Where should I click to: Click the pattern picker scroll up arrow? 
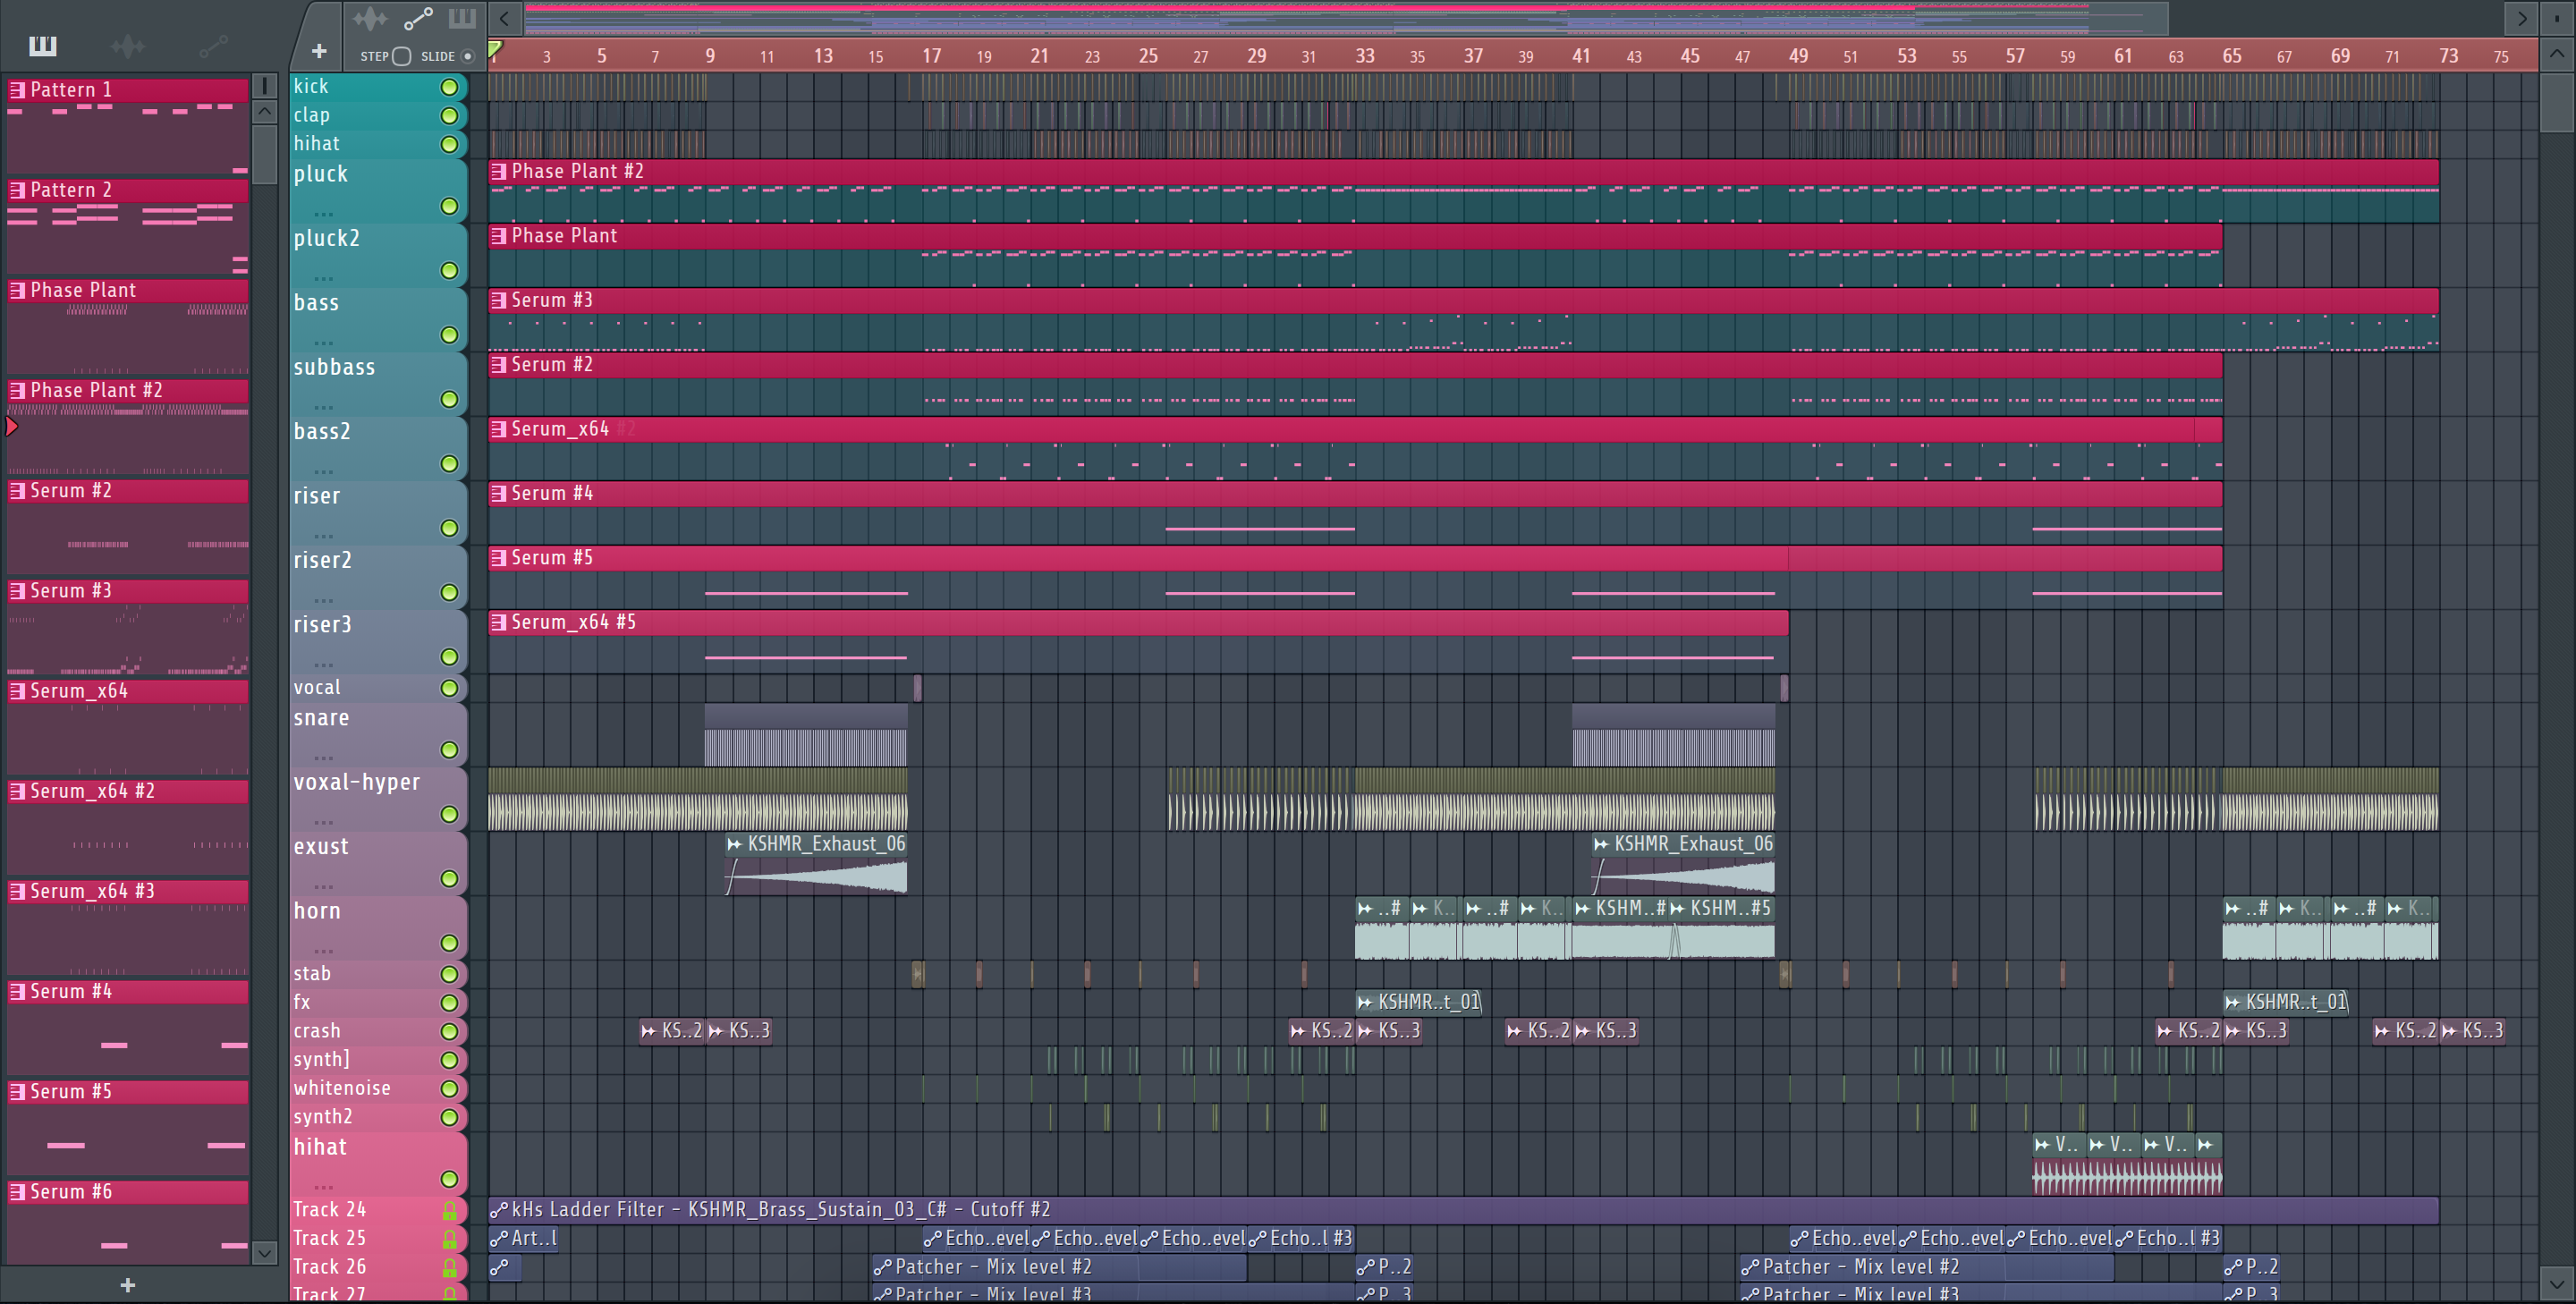(x=264, y=112)
